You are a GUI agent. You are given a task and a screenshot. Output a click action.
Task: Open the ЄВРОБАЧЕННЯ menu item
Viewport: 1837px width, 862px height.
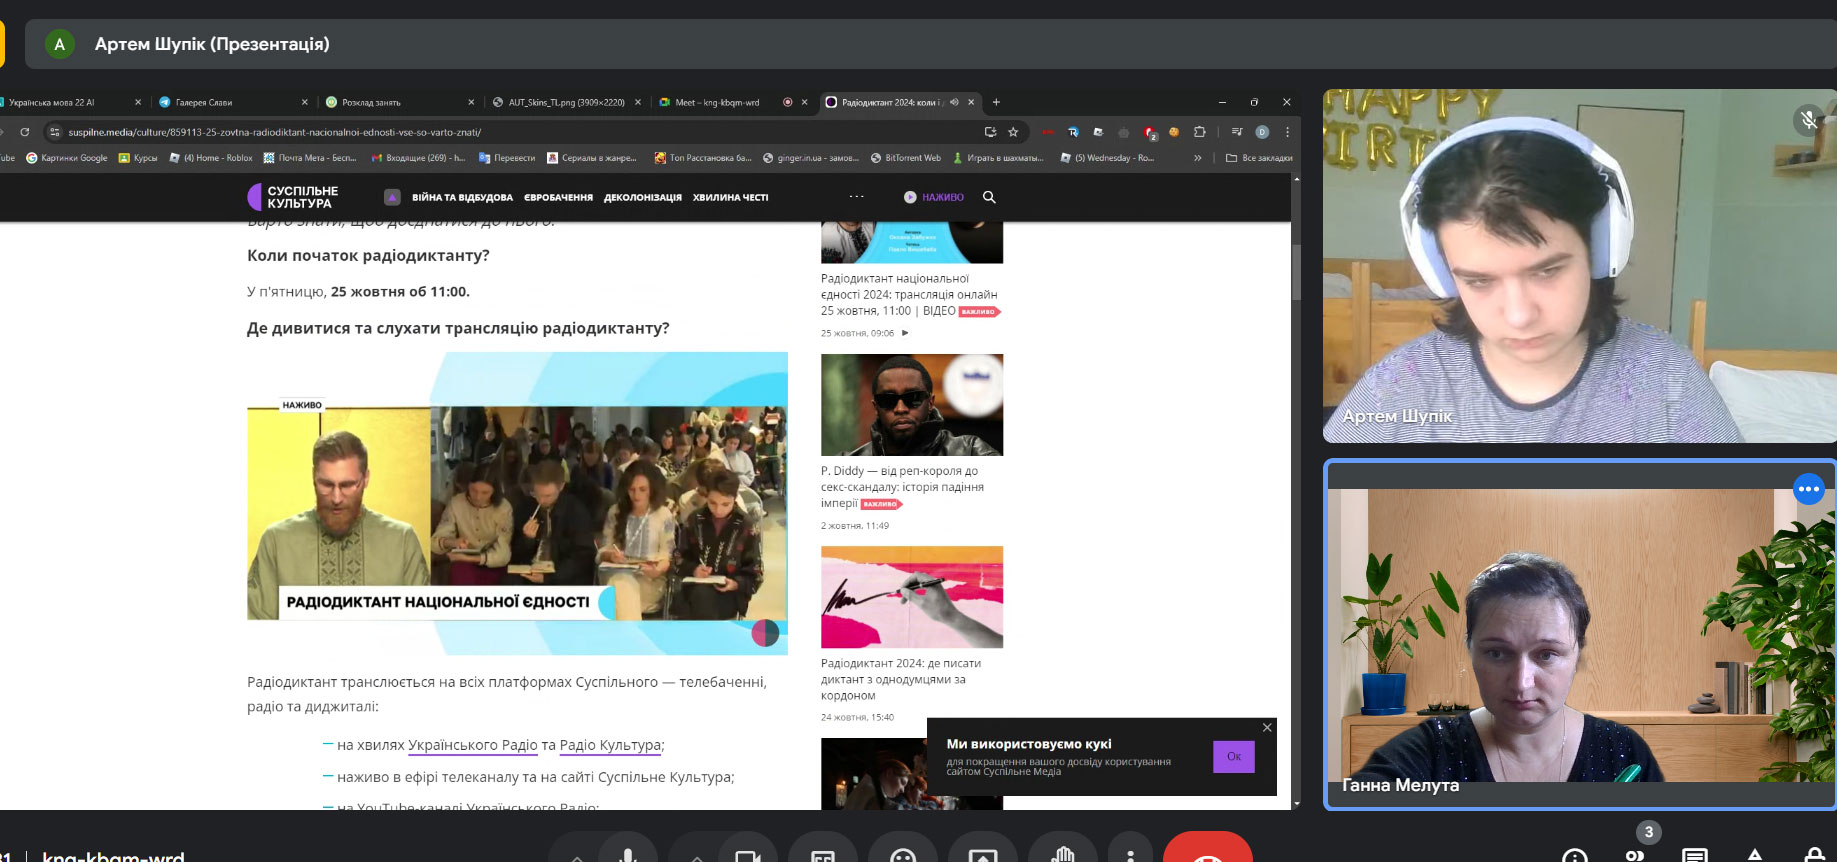[558, 198]
